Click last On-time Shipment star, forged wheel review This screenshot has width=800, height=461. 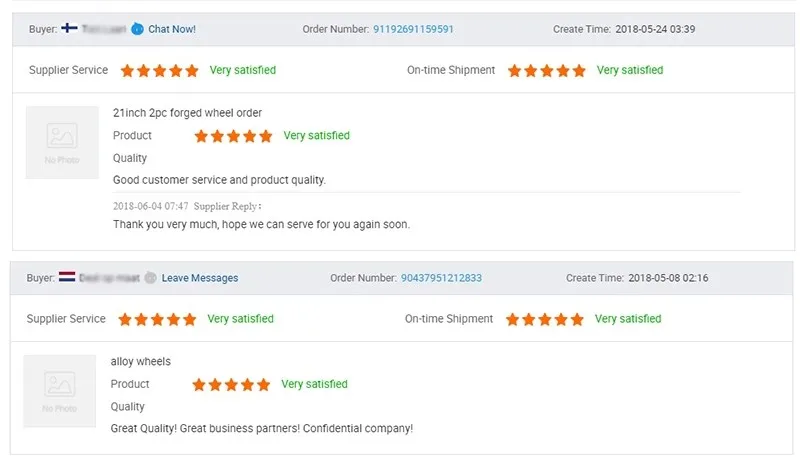[x=578, y=71]
